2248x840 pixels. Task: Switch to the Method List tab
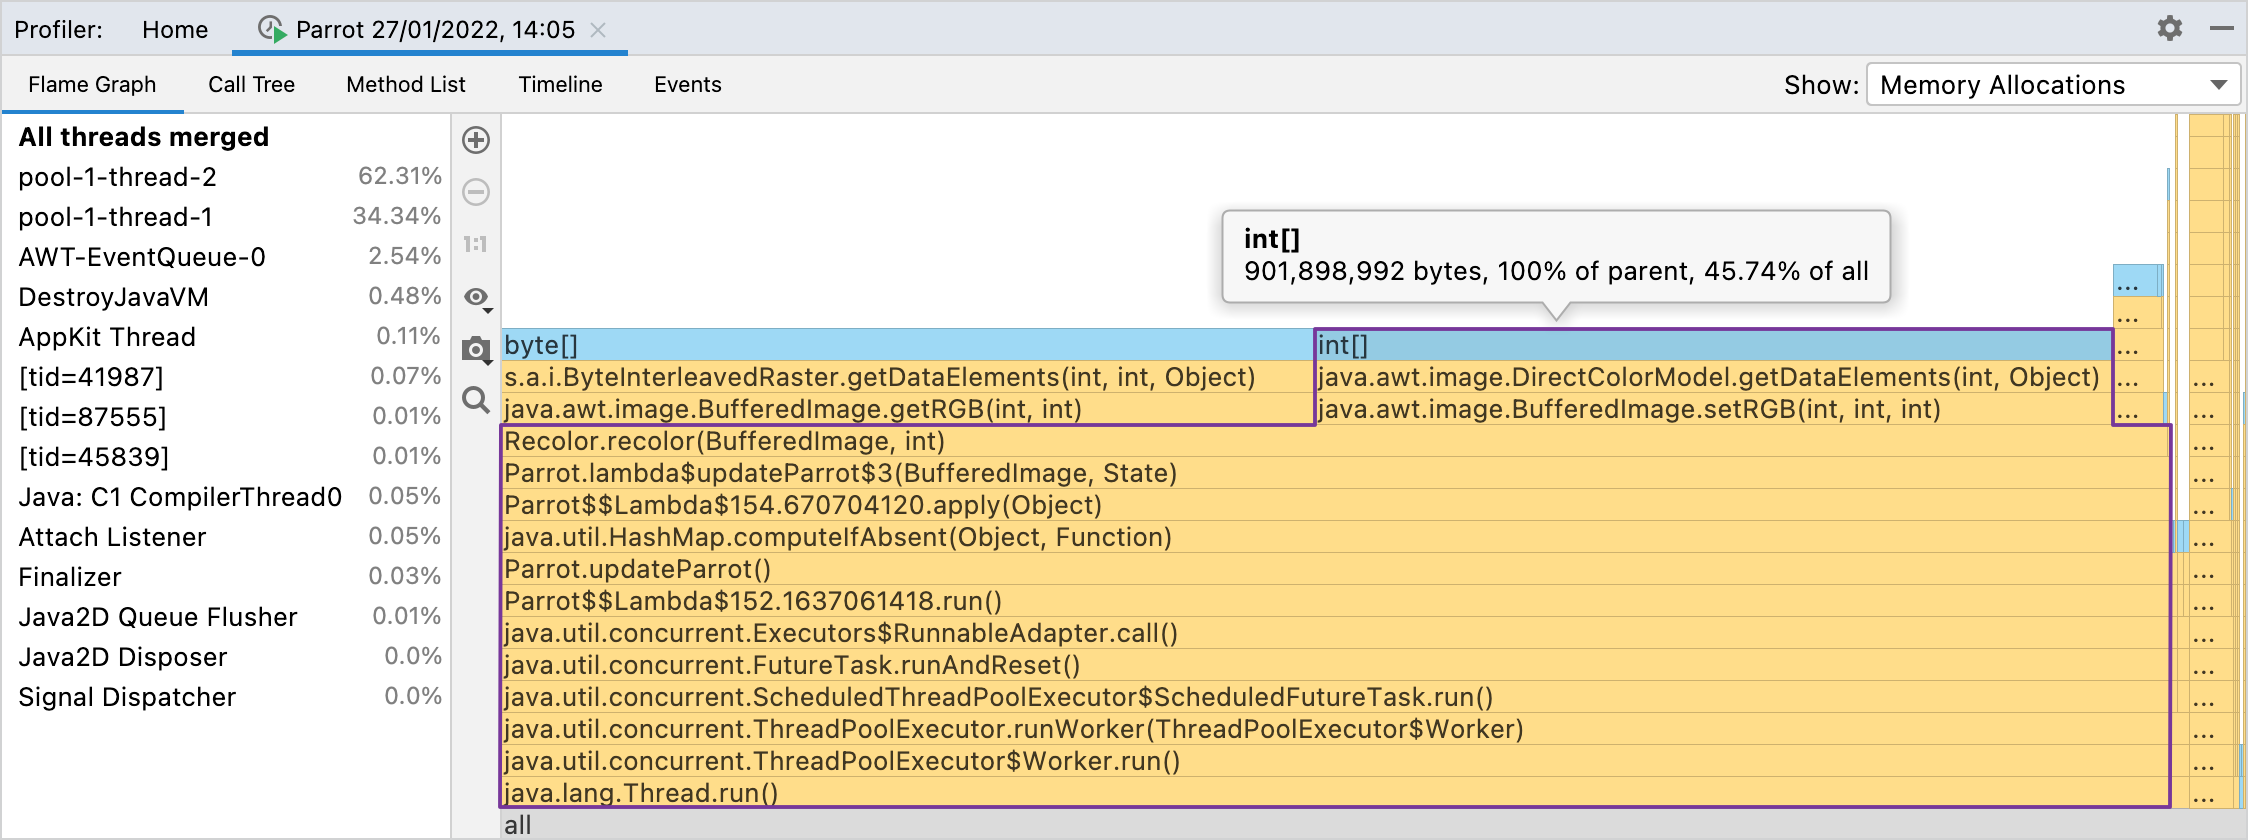tap(406, 85)
